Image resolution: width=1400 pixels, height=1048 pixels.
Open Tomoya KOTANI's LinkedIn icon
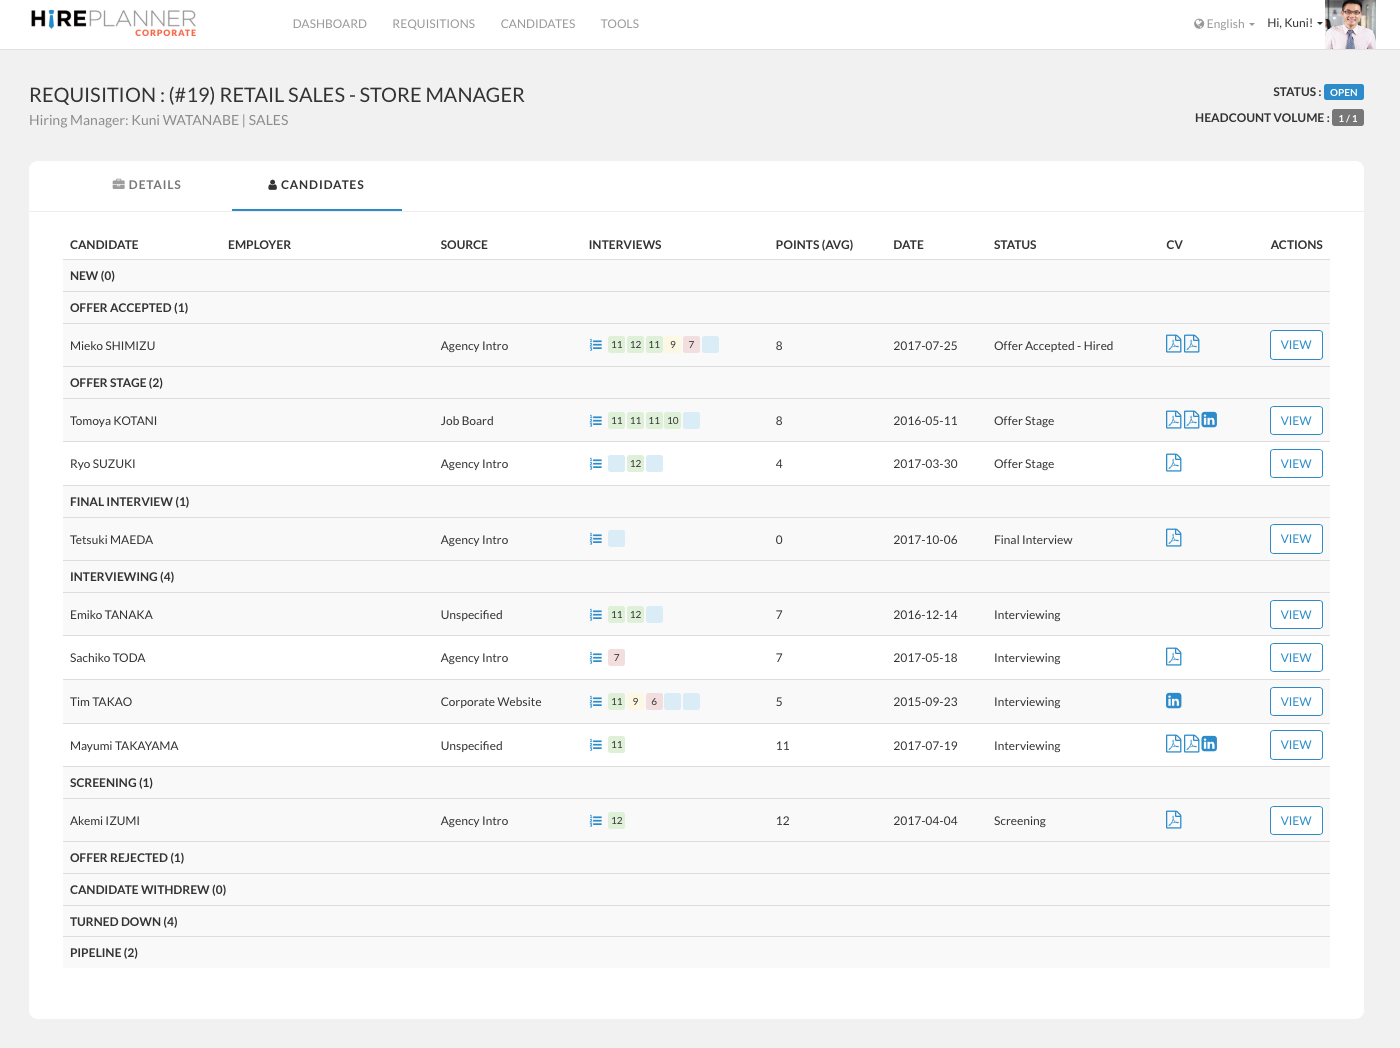[1209, 420]
